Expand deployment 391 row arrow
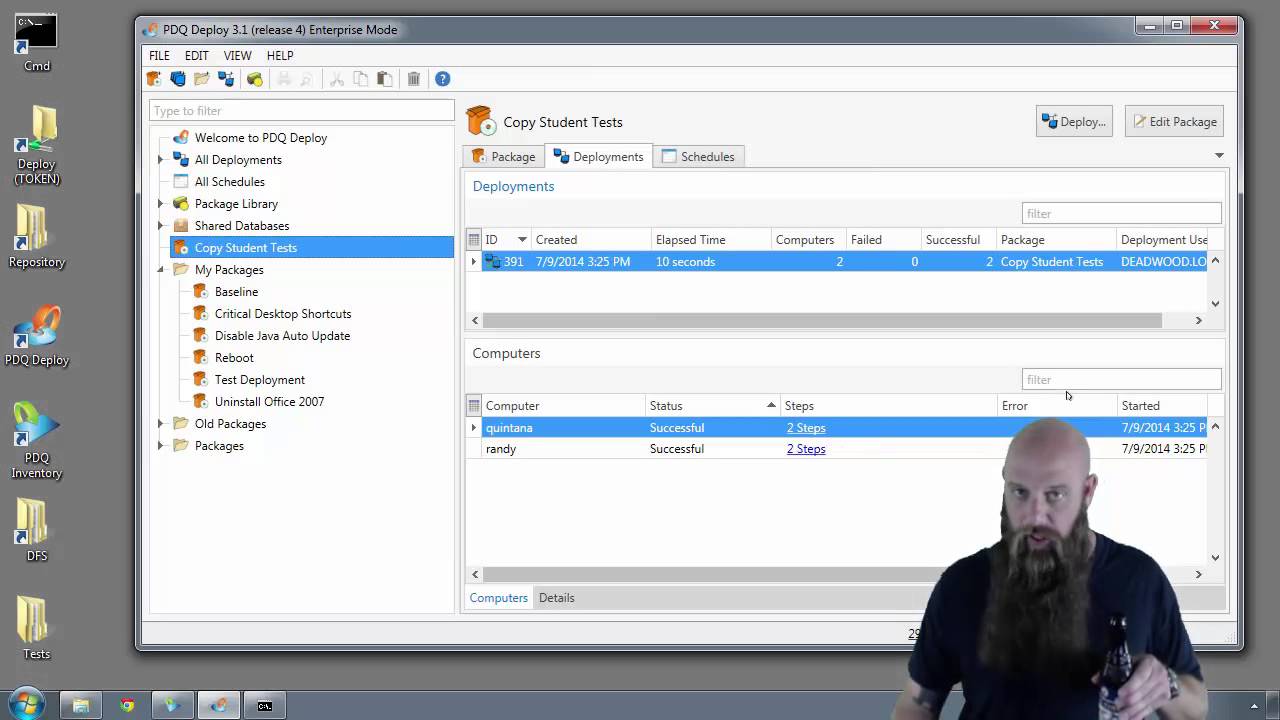 (x=474, y=262)
